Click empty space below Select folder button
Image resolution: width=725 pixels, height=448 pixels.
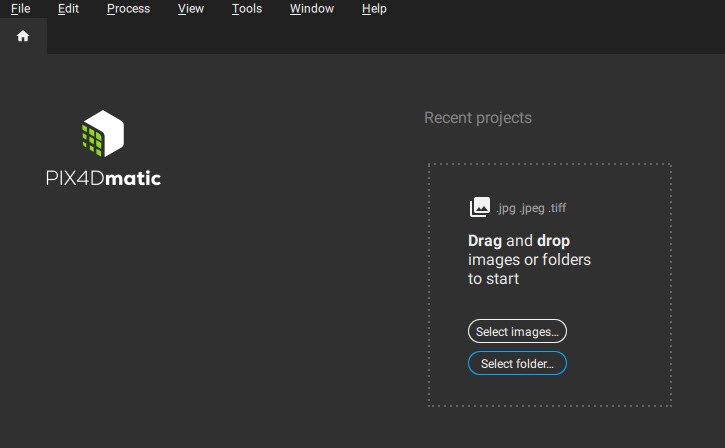coord(517,390)
